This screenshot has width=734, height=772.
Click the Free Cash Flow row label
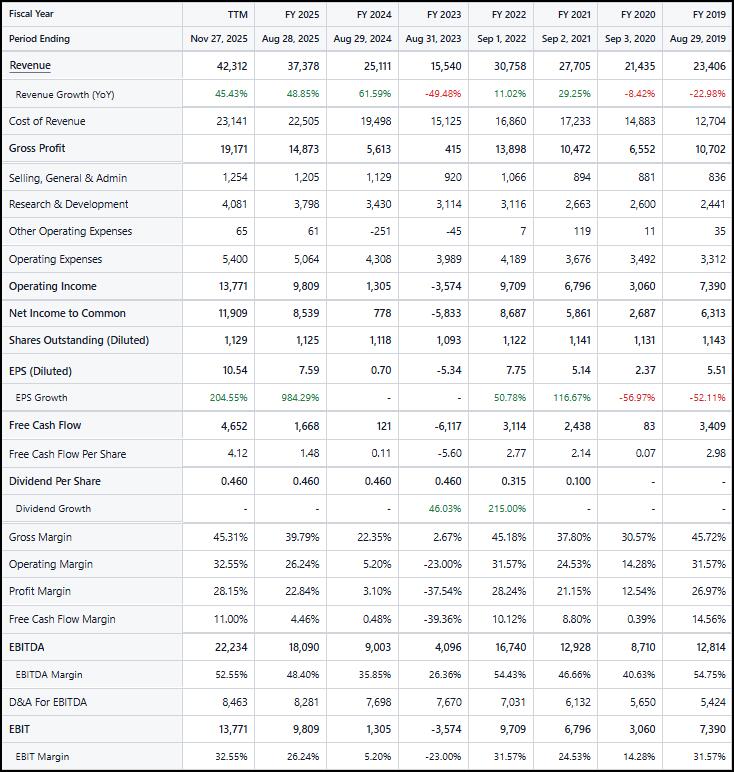click(x=45, y=425)
